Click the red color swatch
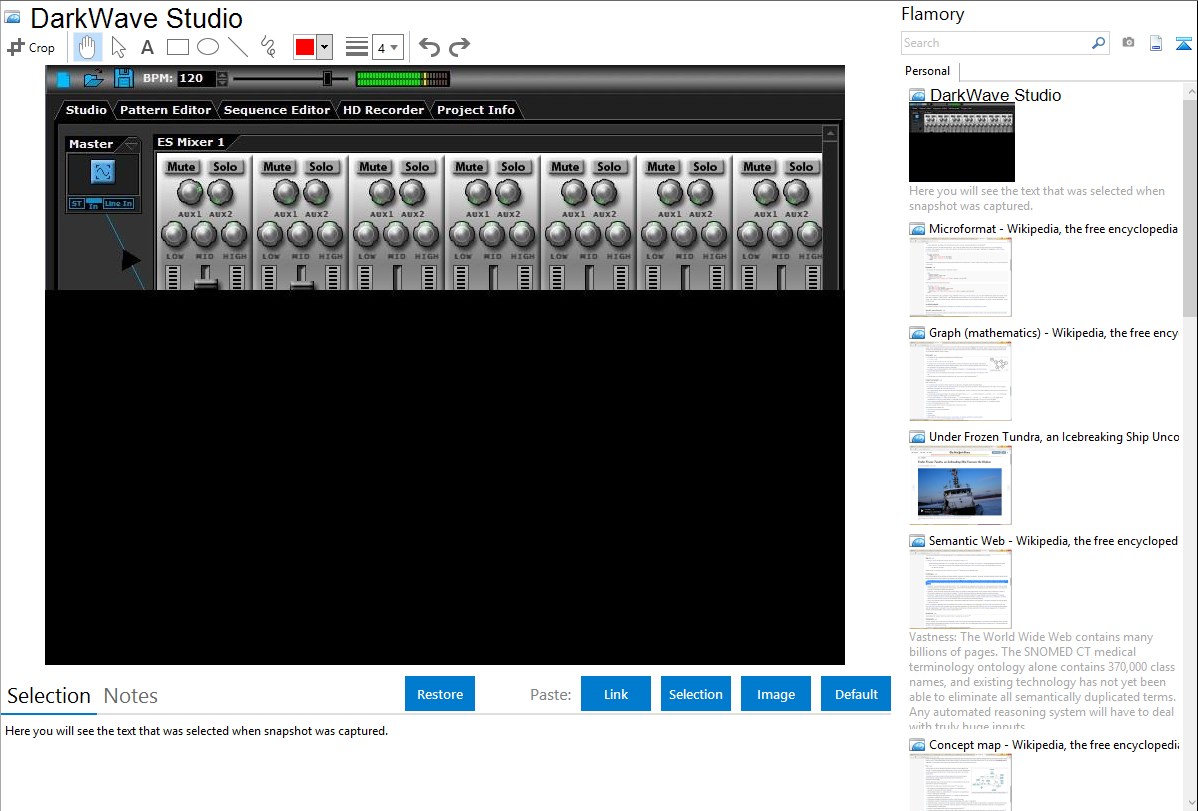The image size is (1198, 811). [x=305, y=47]
